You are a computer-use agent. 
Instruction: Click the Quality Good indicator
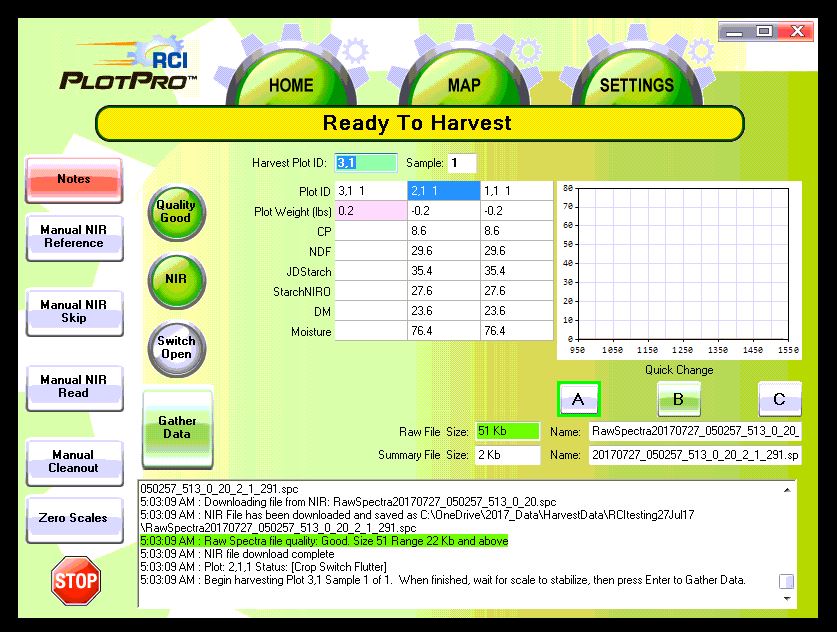pos(176,212)
